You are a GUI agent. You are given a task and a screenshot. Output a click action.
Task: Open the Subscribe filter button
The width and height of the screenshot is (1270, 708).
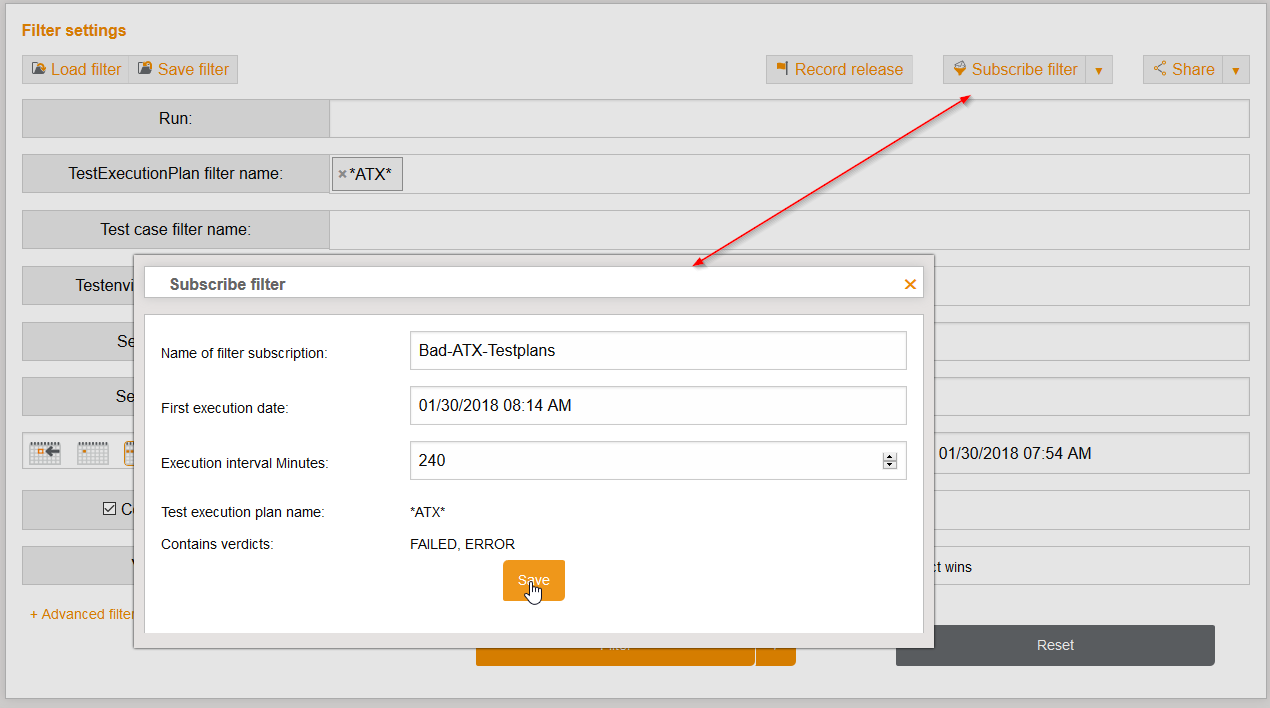coord(1014,69)
